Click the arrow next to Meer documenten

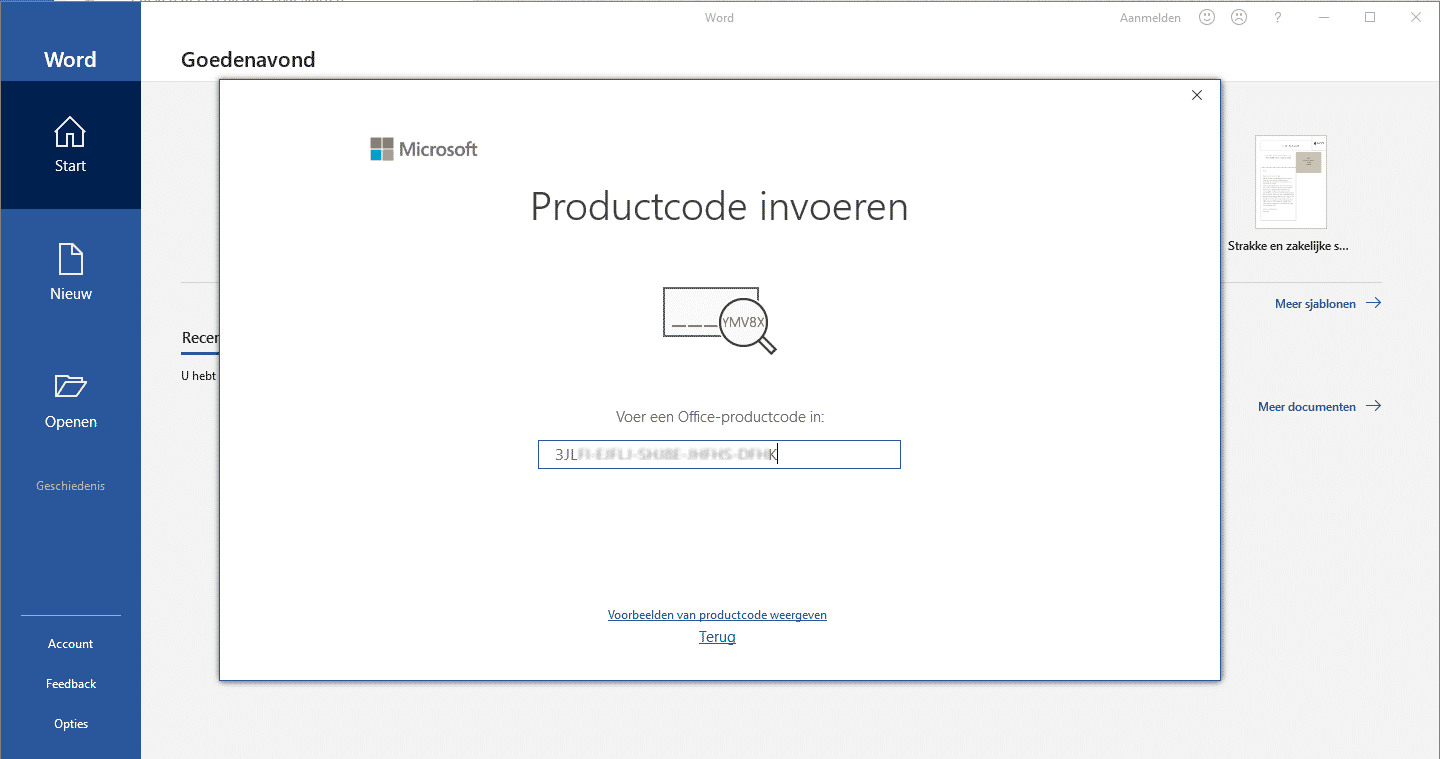pyautogui.click(x=1373, y=406)
